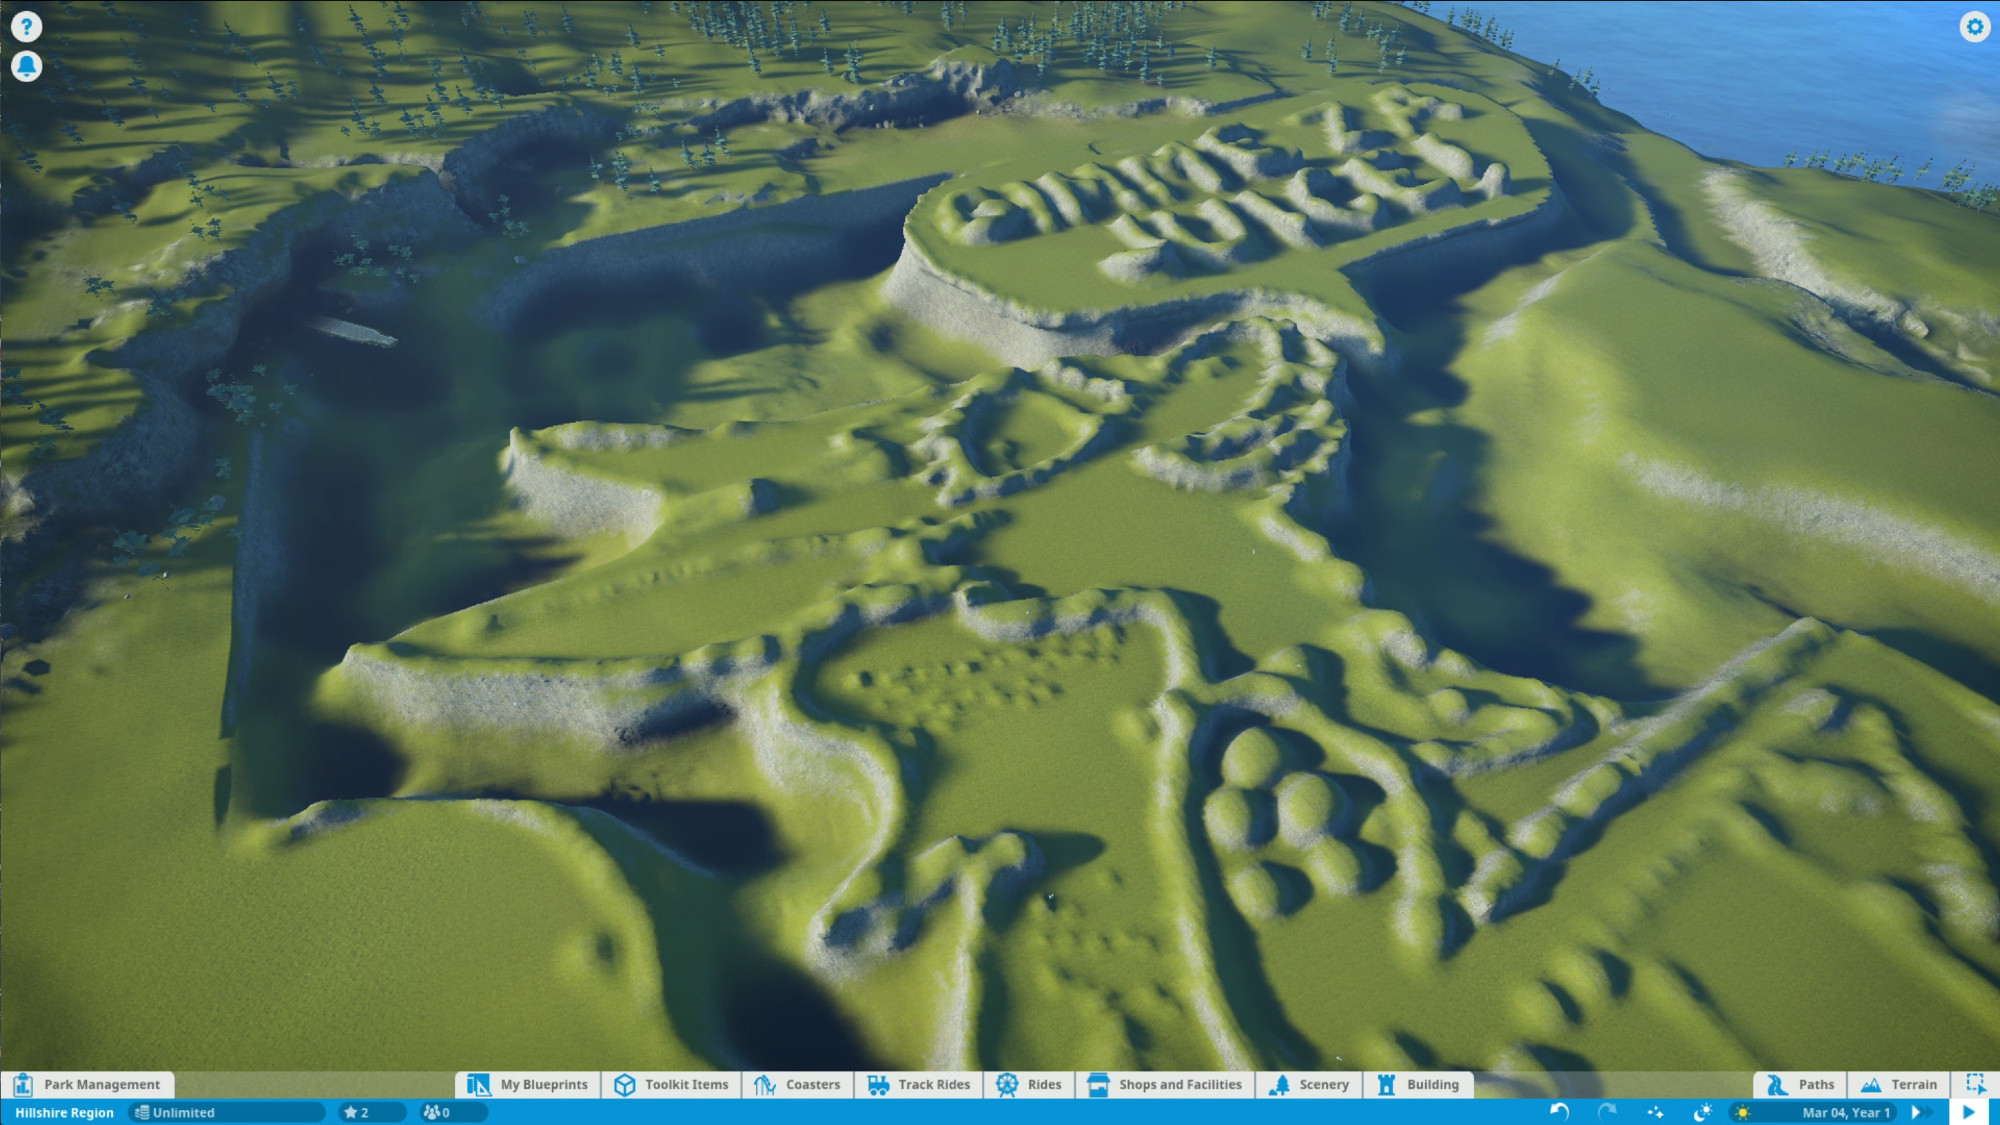
Task: Undo the last action
Action: (1559, 1112)
